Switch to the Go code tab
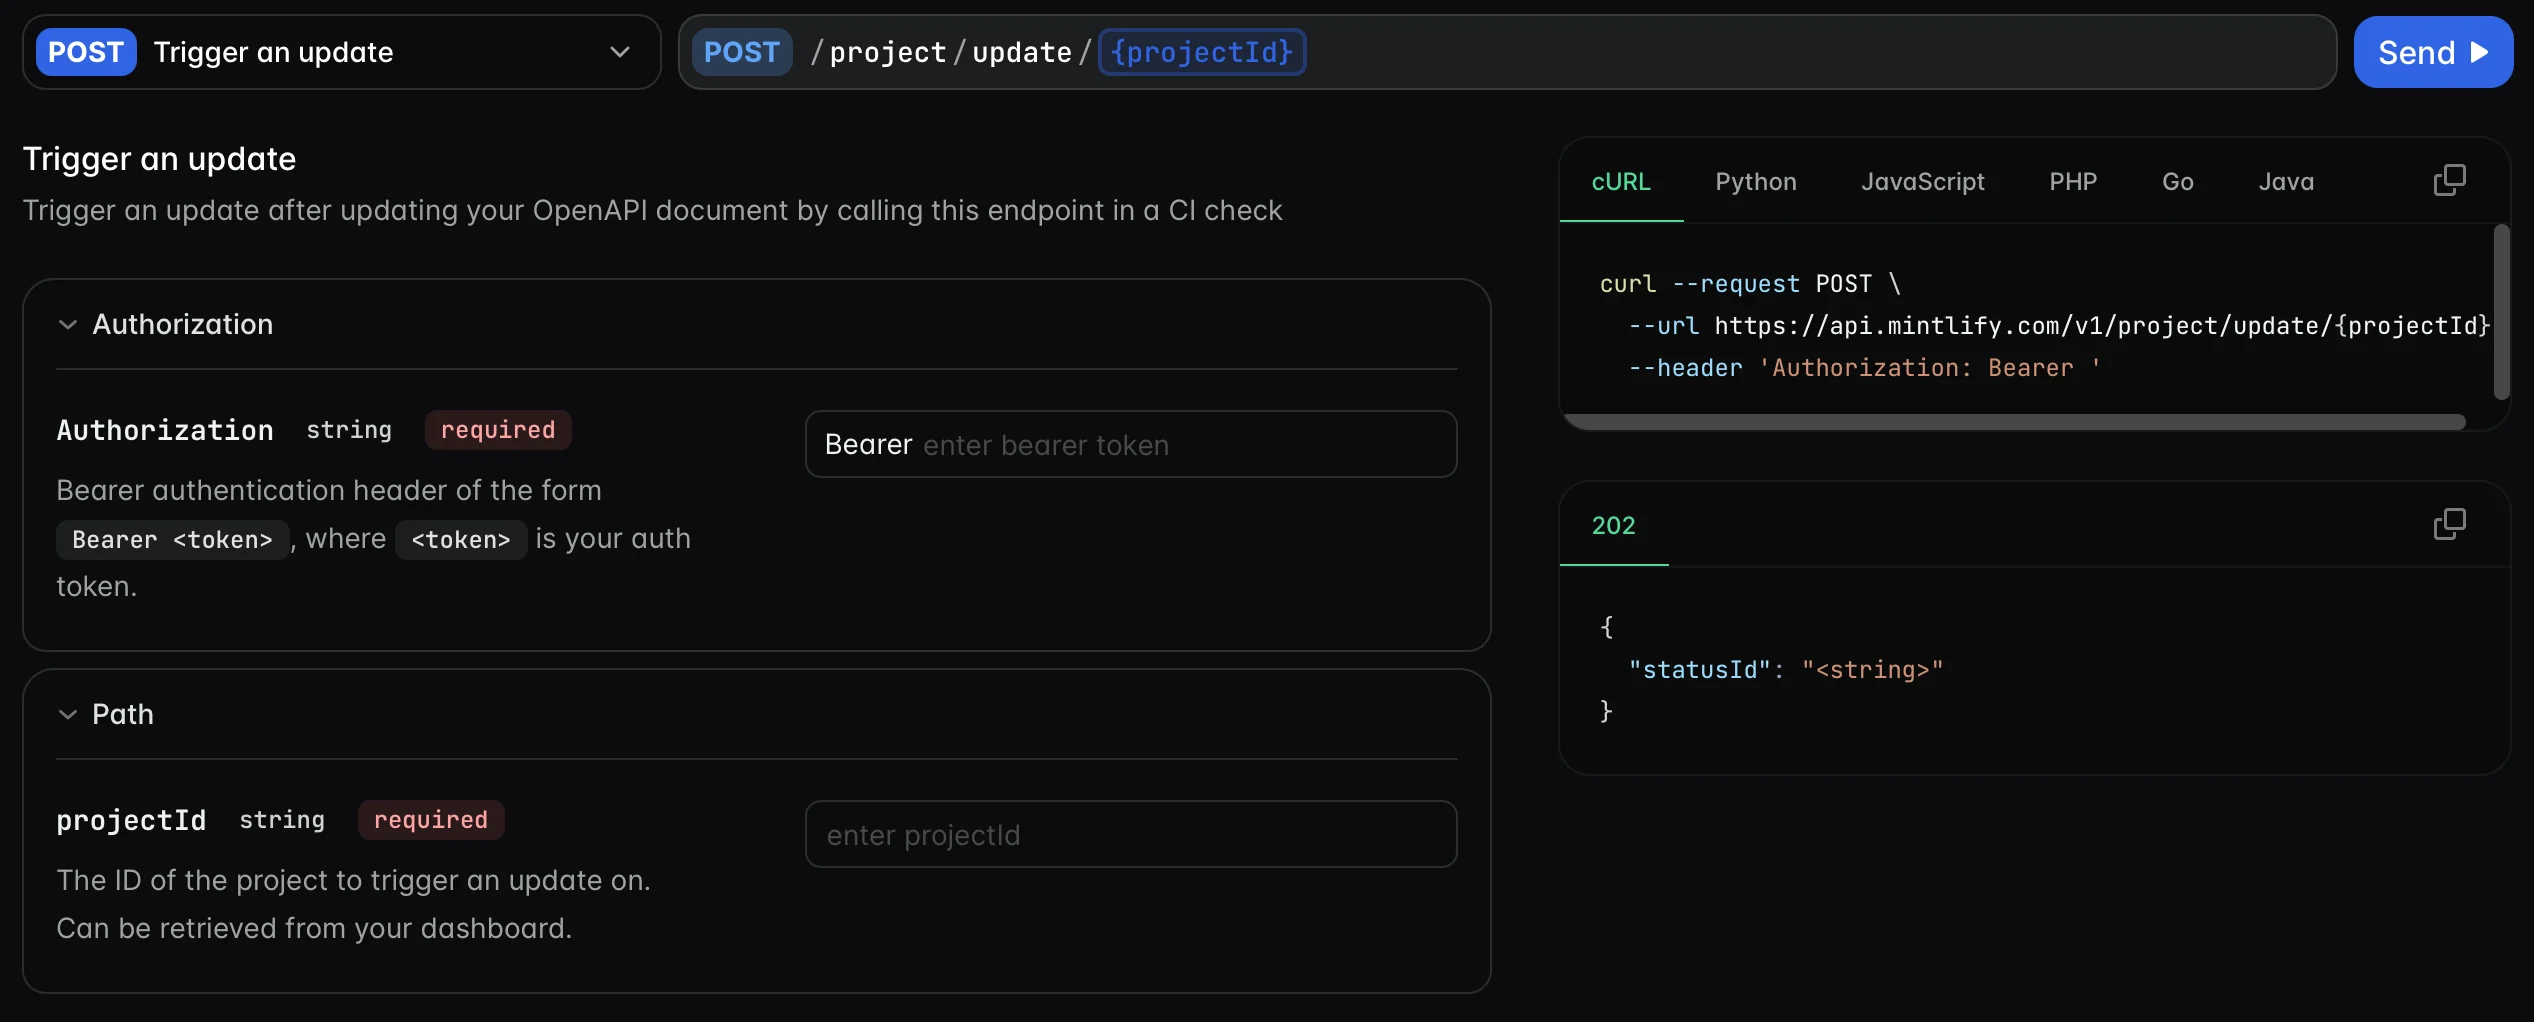The image size is (2534, 1022). (2178, 182)
